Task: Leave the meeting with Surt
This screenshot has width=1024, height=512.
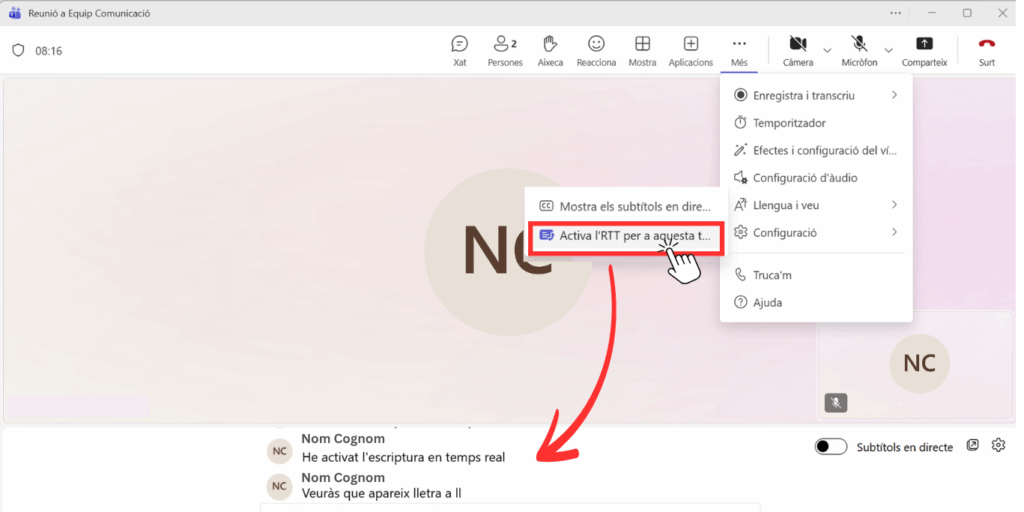Action: click(x=986, y=49)
